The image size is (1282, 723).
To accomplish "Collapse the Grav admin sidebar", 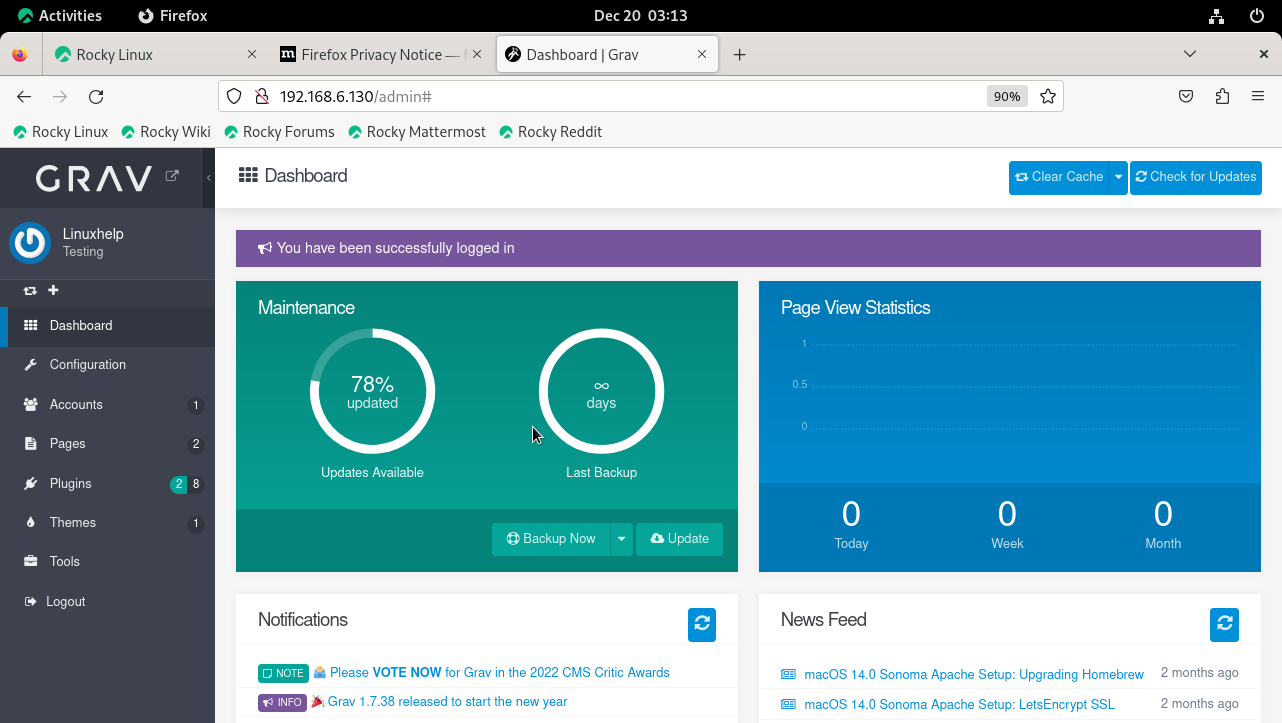I will coord(209,177).
